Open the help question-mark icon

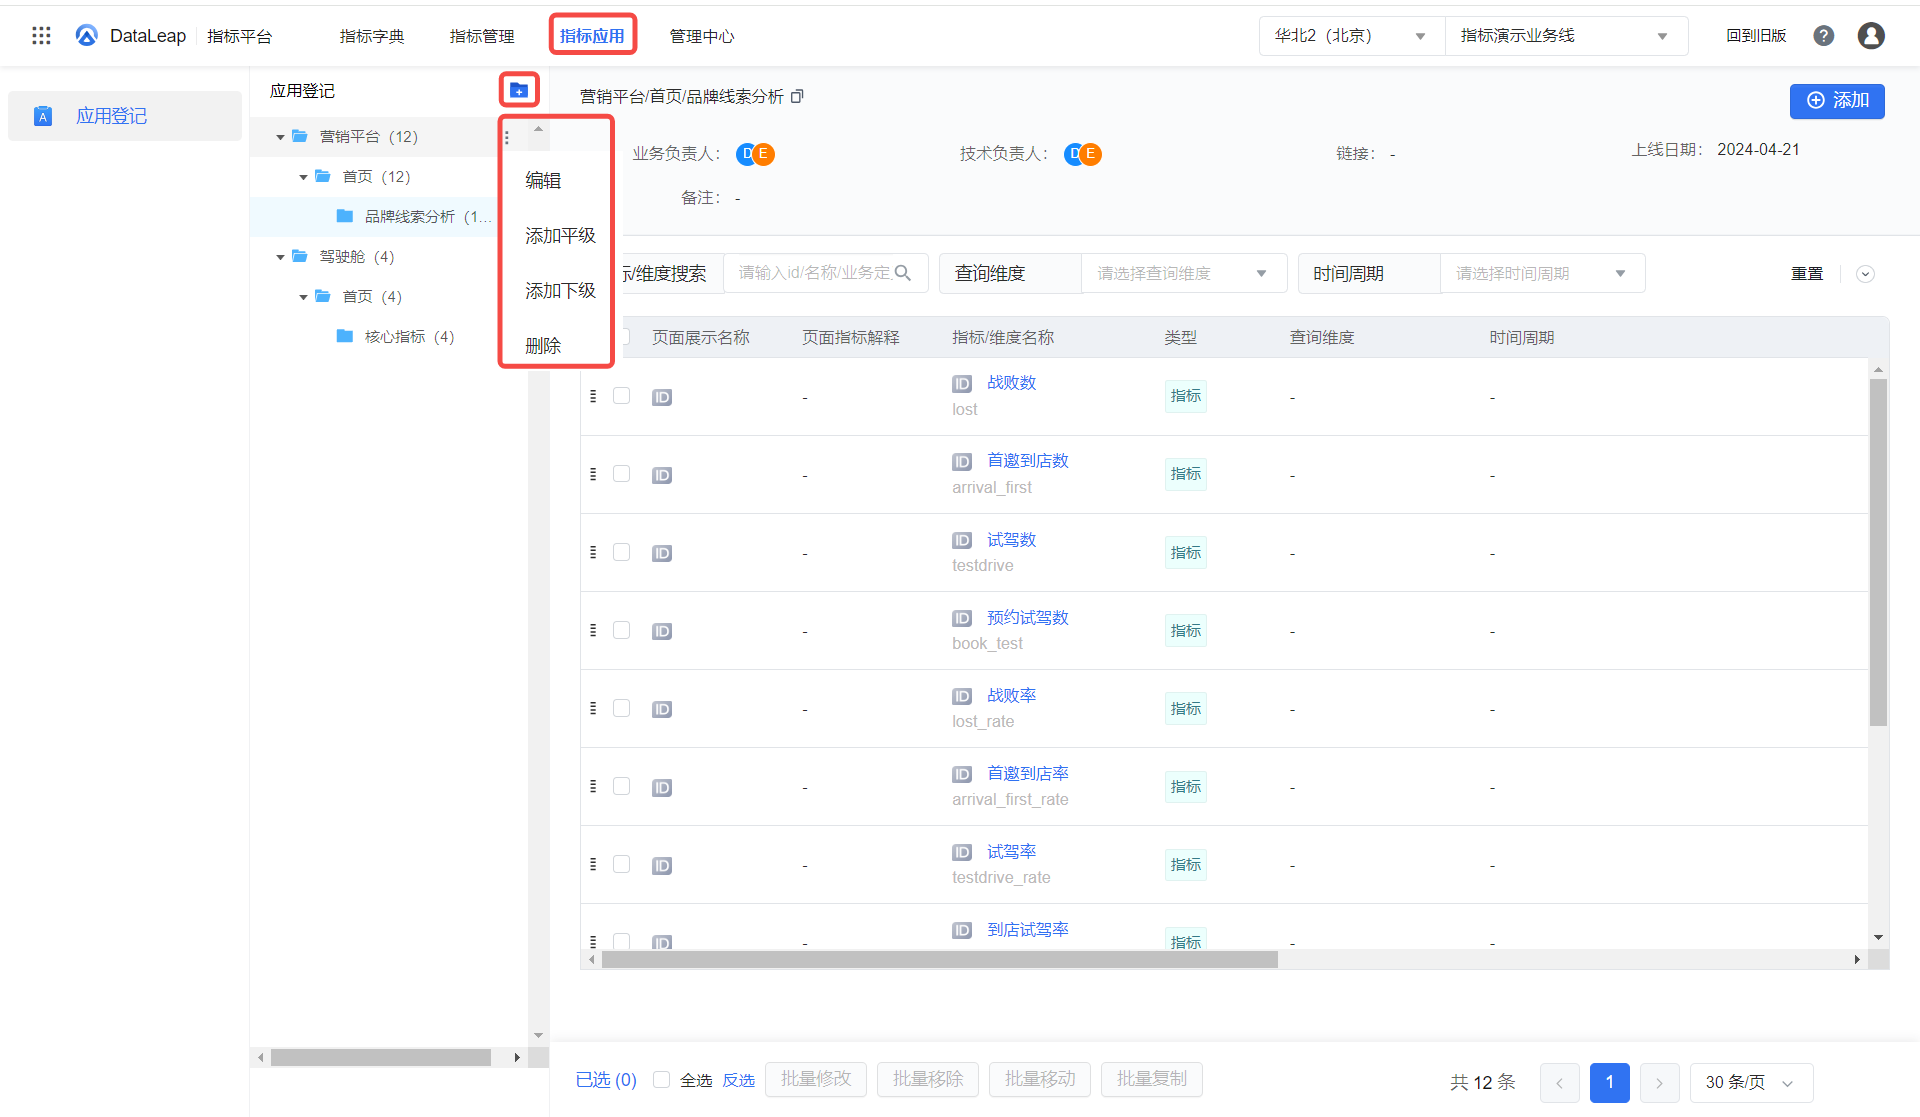click(1824, 36)
